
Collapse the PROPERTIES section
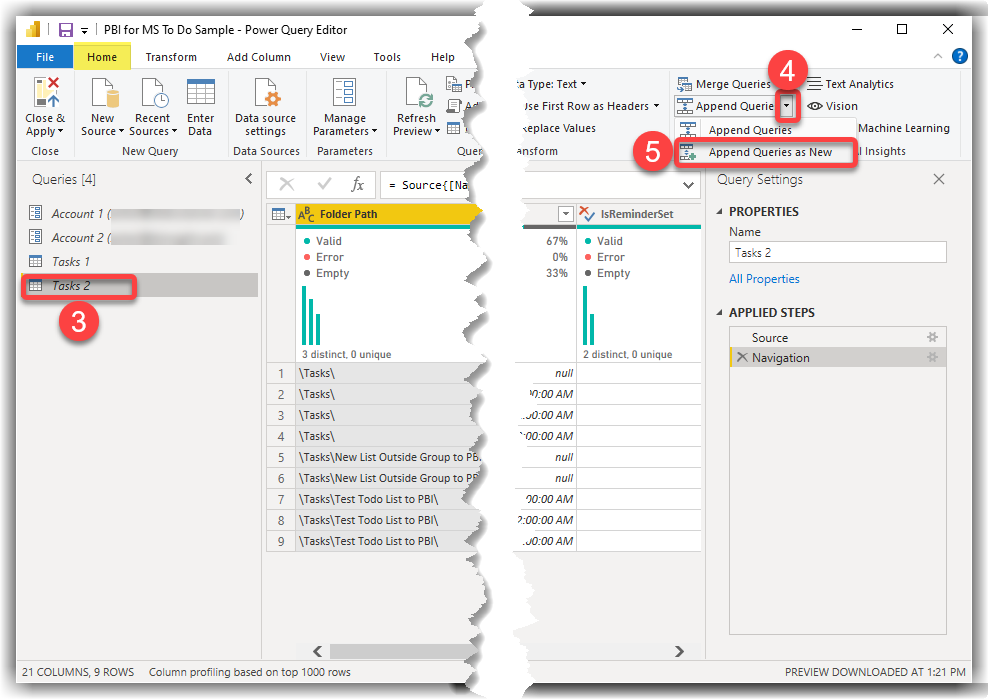coord(720,212)
